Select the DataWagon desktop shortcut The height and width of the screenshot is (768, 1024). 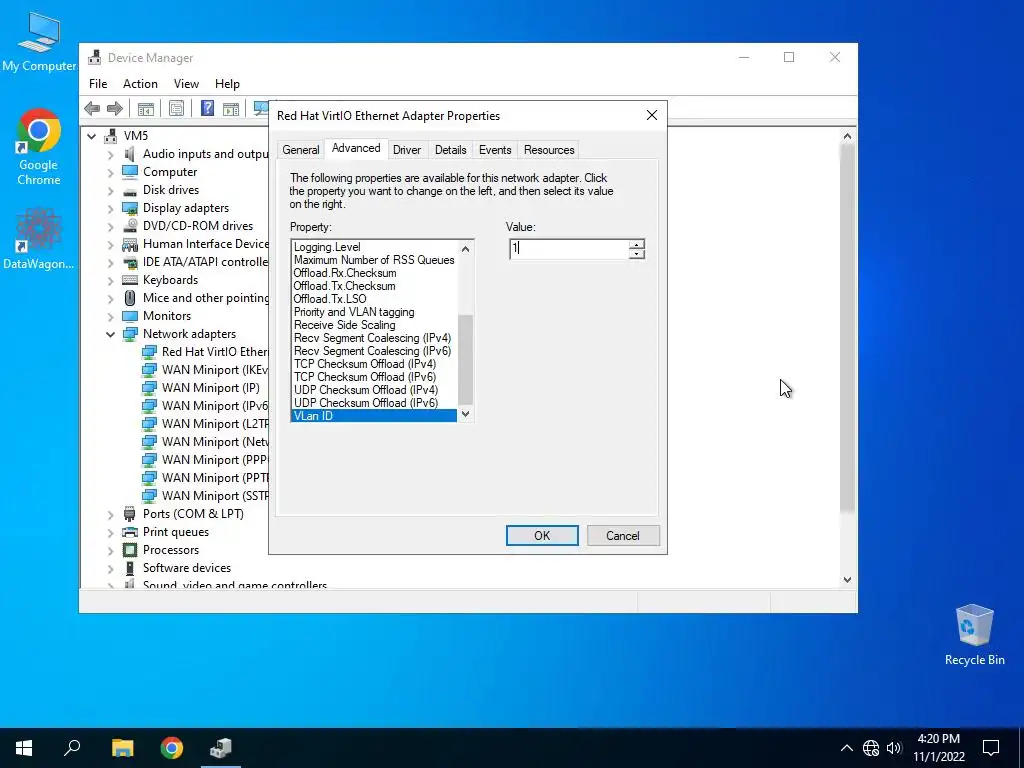click(39, 239)
